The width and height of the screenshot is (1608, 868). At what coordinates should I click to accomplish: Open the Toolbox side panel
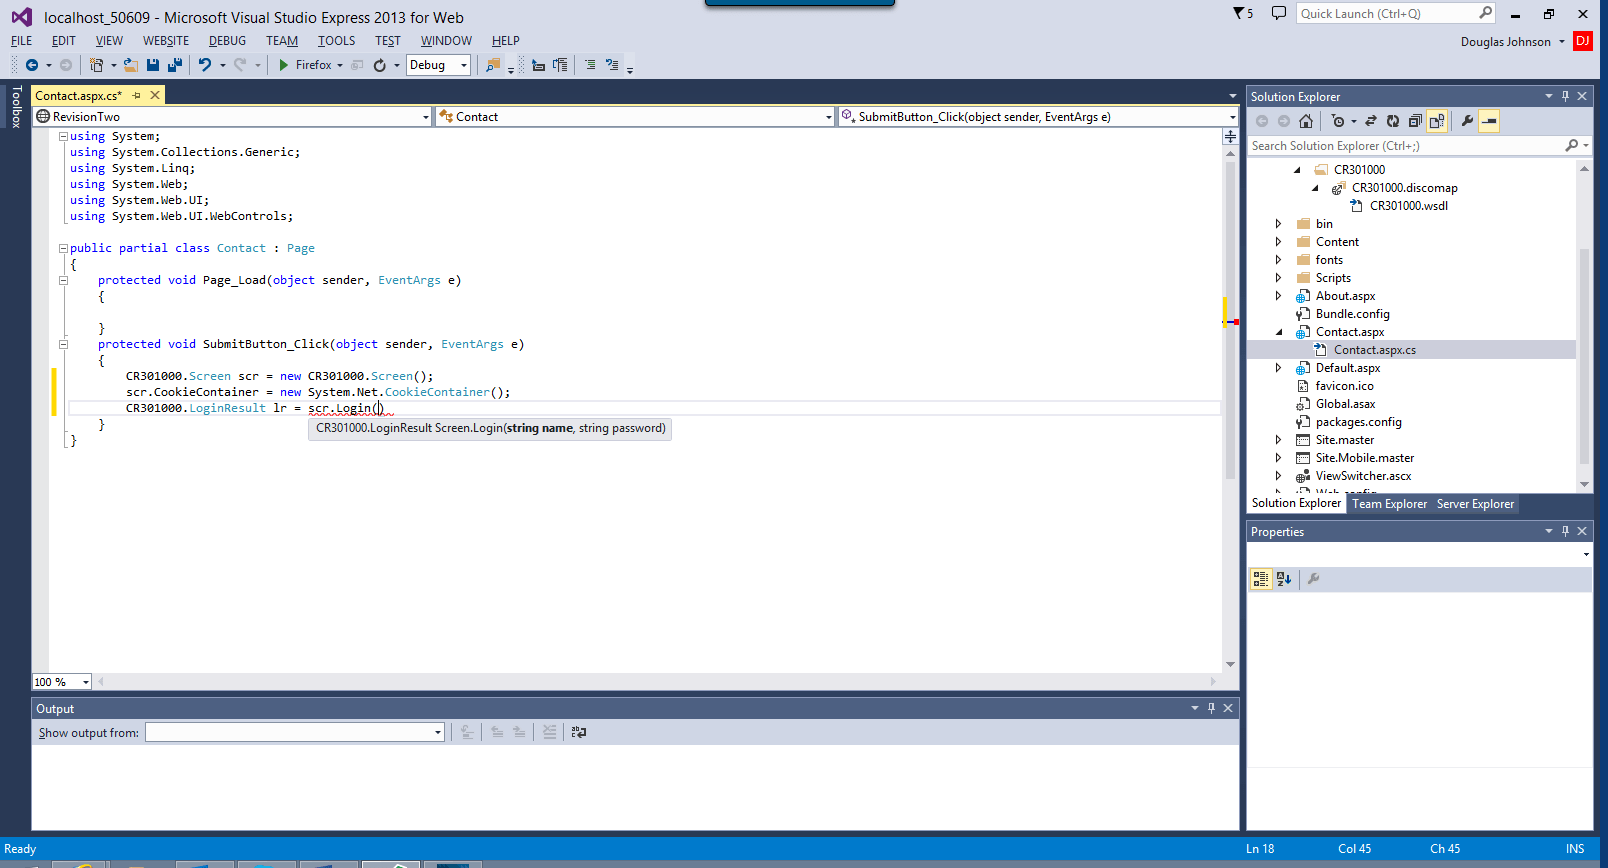(16, 107)
